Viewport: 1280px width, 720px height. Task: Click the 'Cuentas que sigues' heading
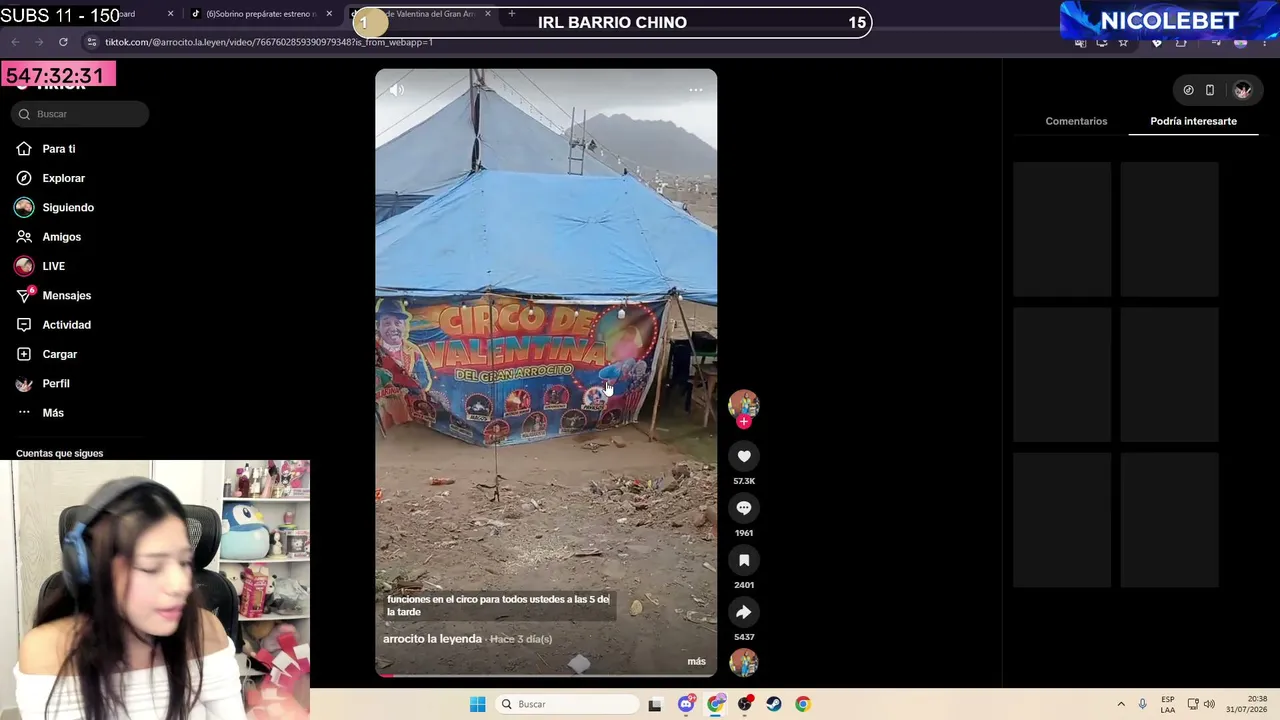click(x=59, y=453)
